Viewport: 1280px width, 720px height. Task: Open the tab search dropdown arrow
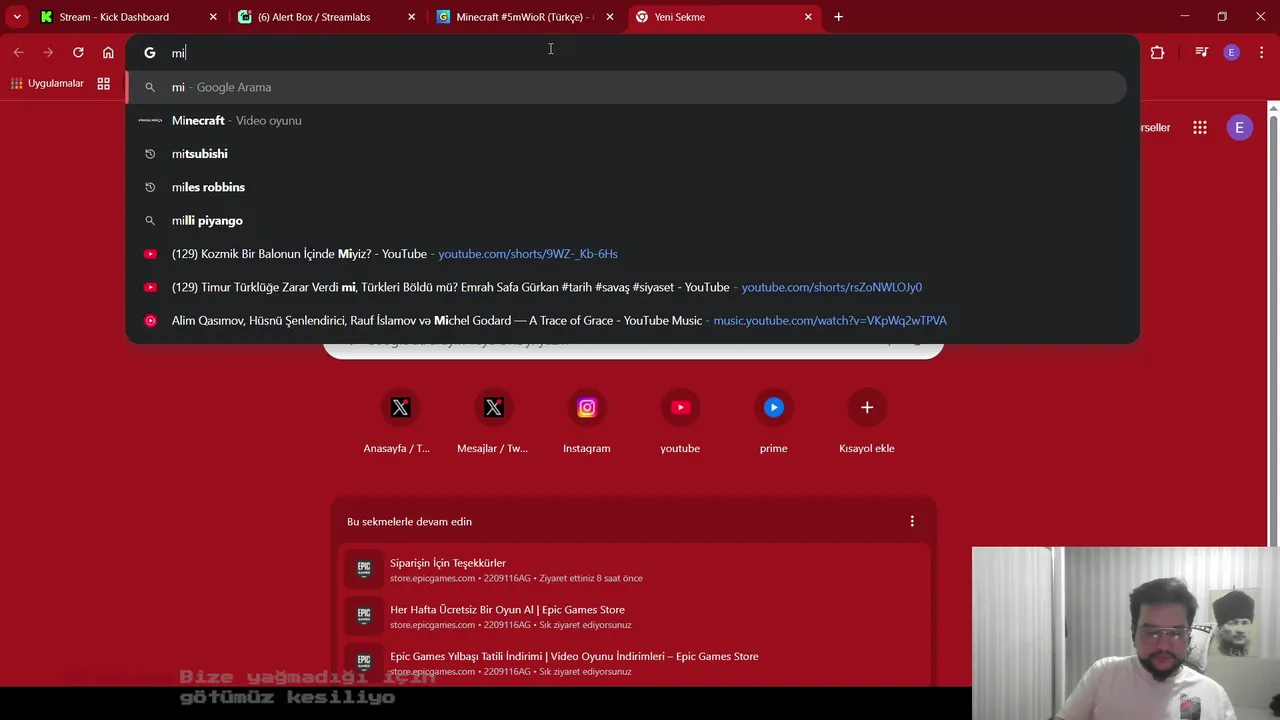17,17
